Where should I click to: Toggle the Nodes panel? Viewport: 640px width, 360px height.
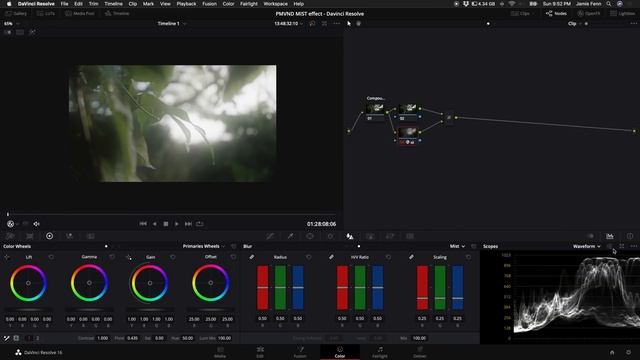(x=556, y=13)
